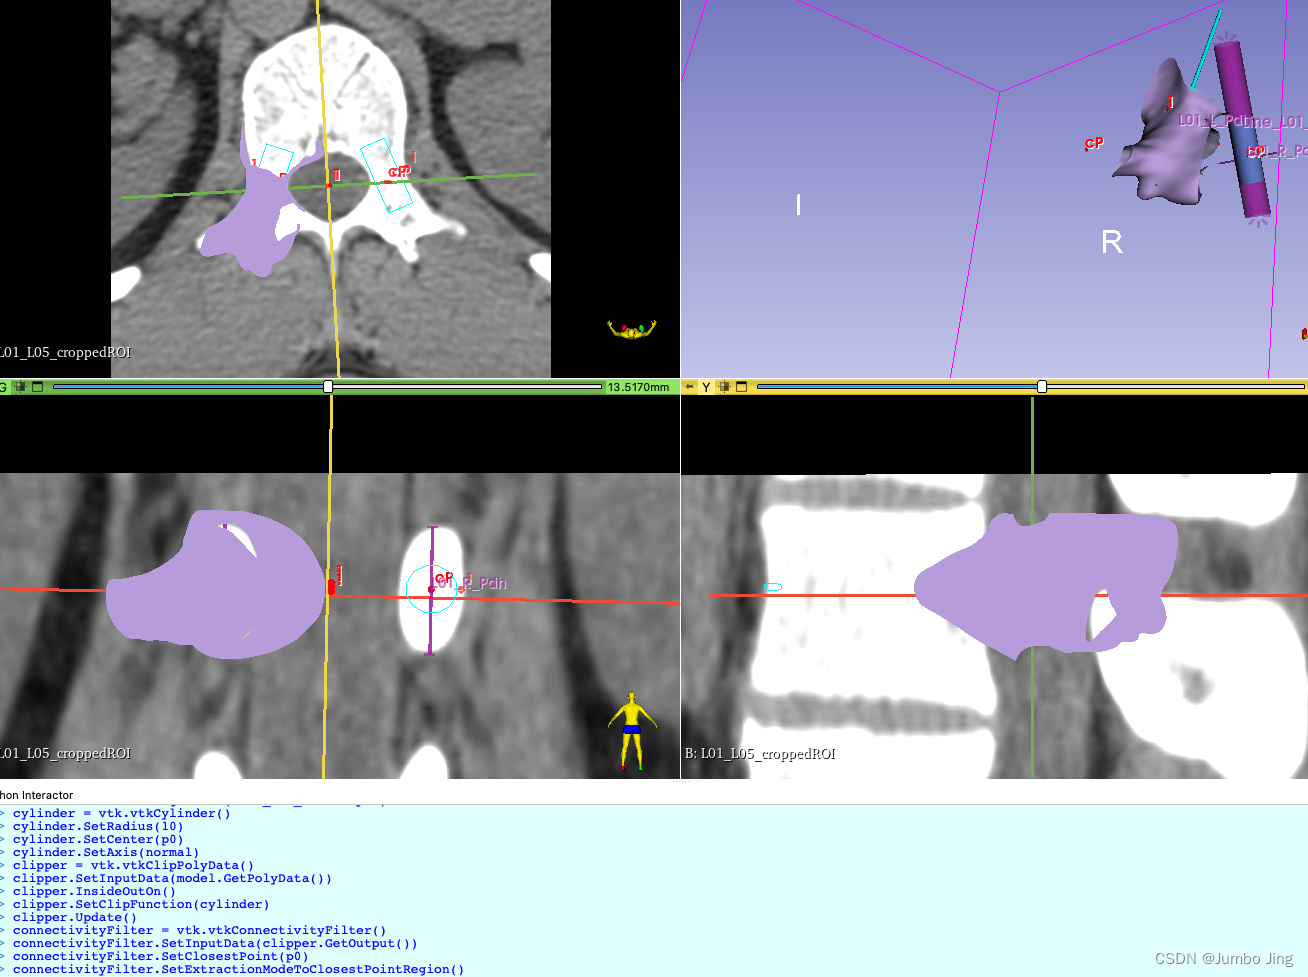
Task: Click the Python Interactor panel title
Action: (x=37, y=795)
